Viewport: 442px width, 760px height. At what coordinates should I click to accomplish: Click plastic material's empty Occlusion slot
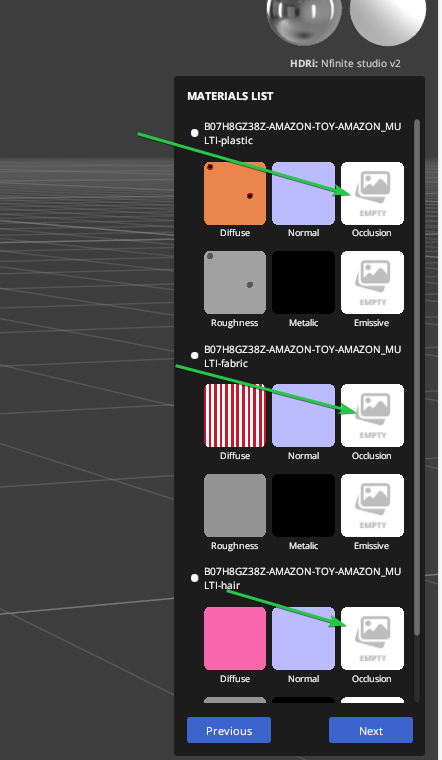tap(372, 193)
